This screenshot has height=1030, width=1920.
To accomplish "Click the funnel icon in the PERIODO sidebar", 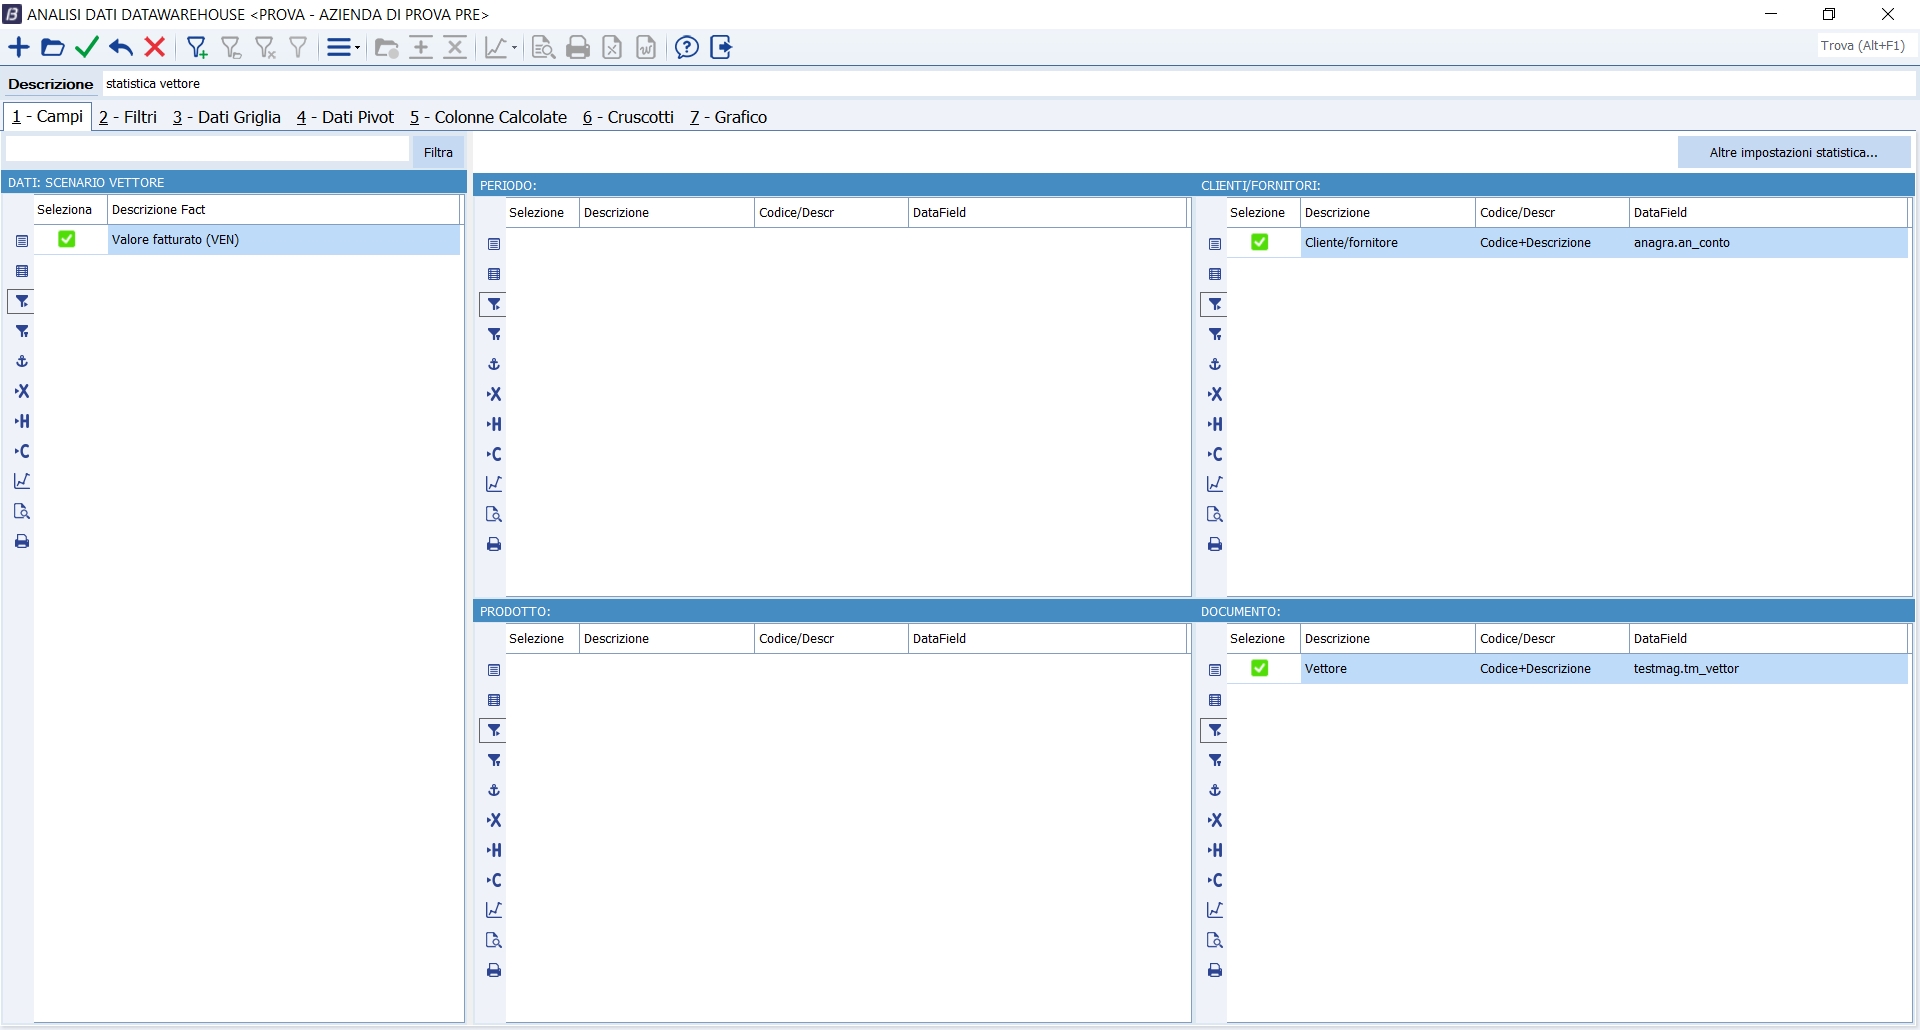I will tap(494, 304).
